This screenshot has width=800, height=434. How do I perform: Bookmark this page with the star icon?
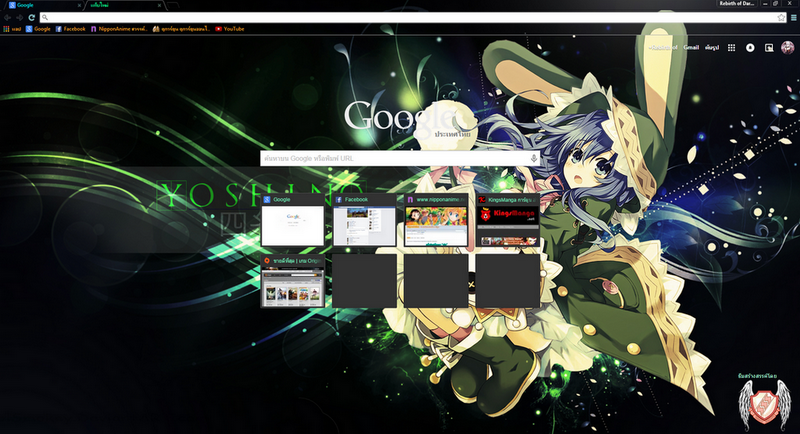(781, 17)
